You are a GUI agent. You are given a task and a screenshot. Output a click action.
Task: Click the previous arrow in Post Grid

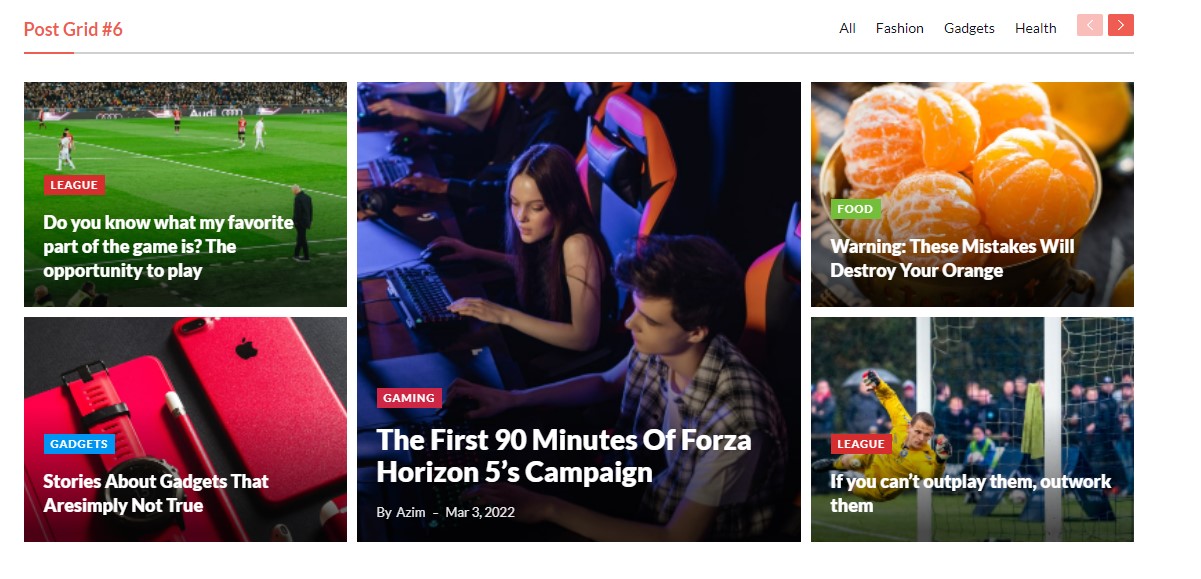[1089, 25]
